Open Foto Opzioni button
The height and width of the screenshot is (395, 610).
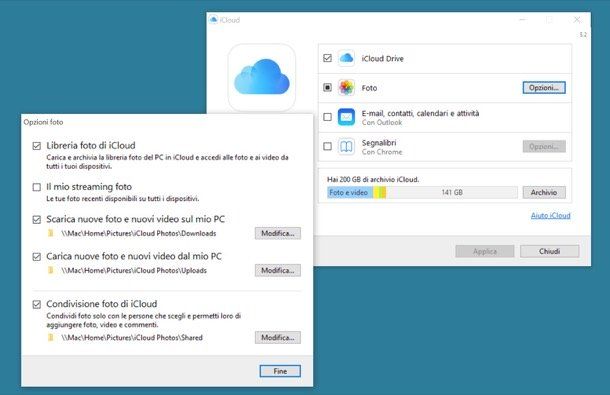[544, 88]
